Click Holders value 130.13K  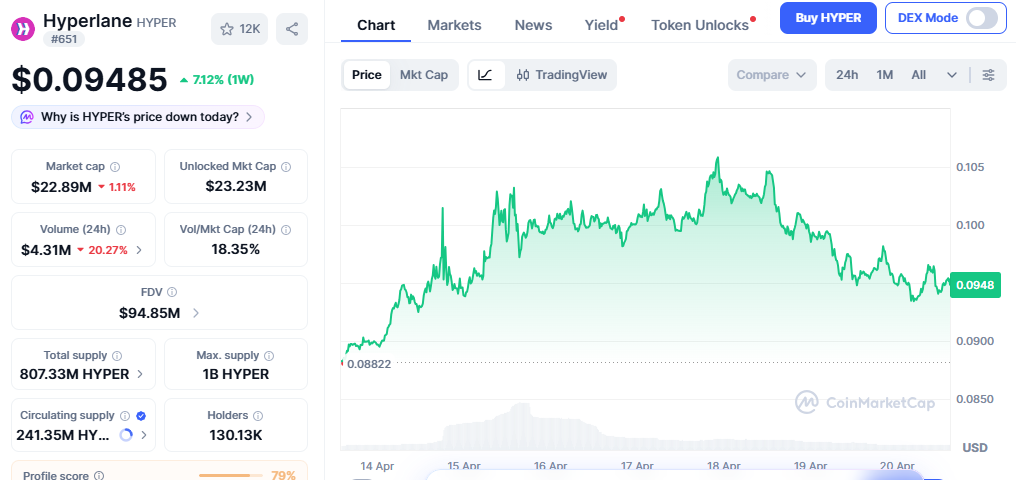236,435
